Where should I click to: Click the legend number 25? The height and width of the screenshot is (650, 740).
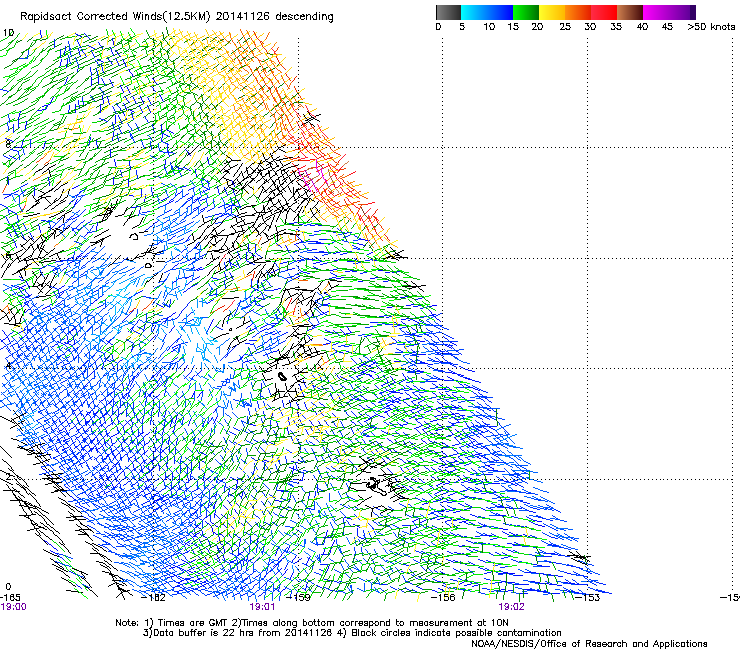click(x=565, y=27)
